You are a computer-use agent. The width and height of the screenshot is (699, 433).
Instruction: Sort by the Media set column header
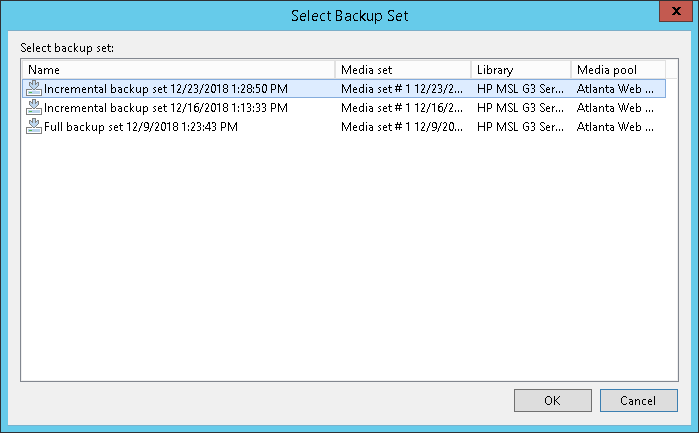tap(403, 70)
